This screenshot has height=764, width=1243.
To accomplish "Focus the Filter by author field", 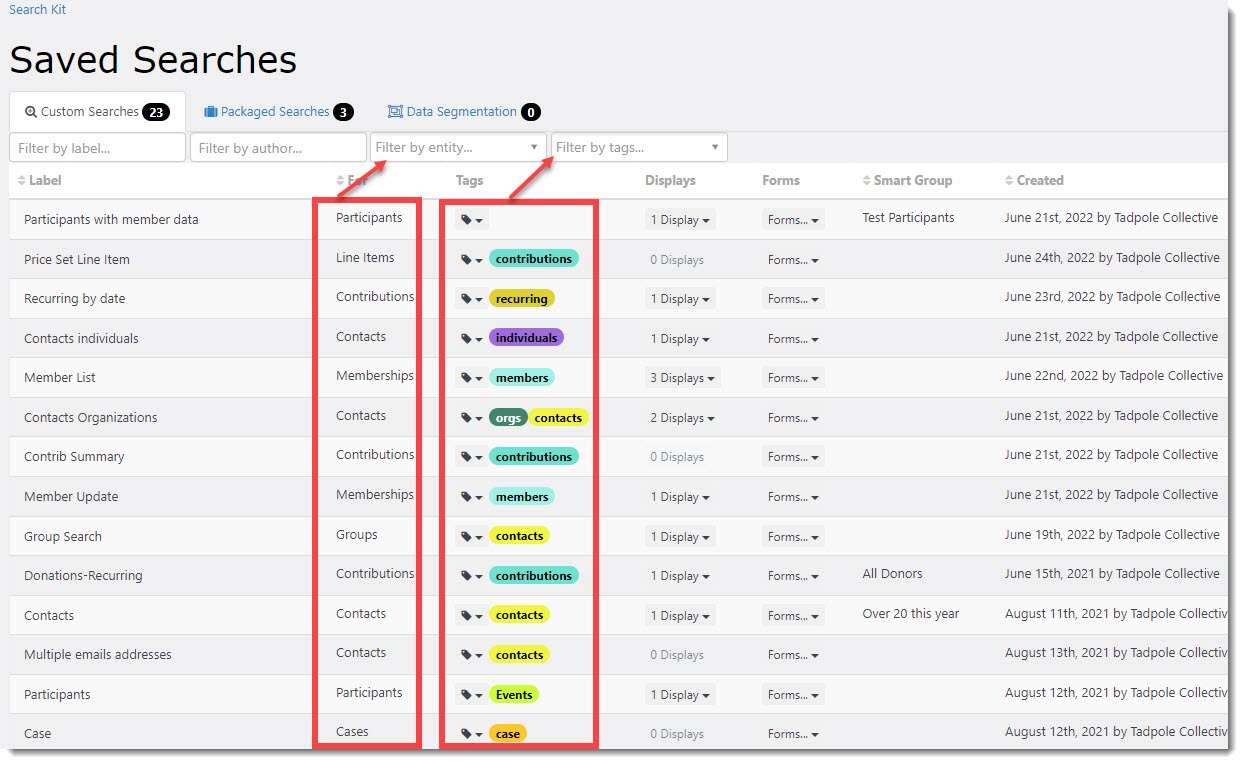I will click(x=278, y=147).
